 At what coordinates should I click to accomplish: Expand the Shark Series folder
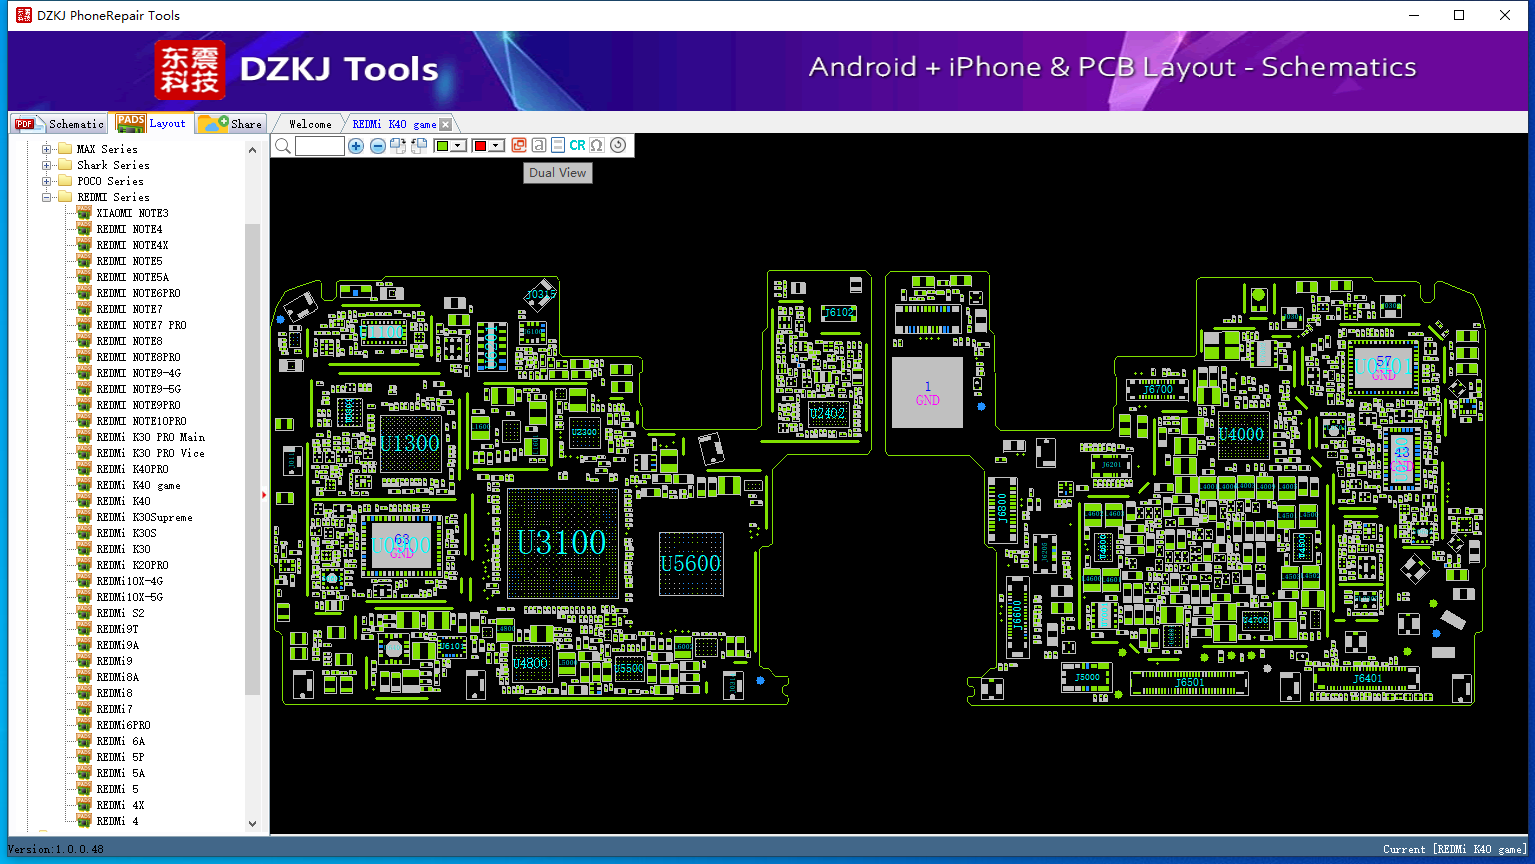pos(46,165)
